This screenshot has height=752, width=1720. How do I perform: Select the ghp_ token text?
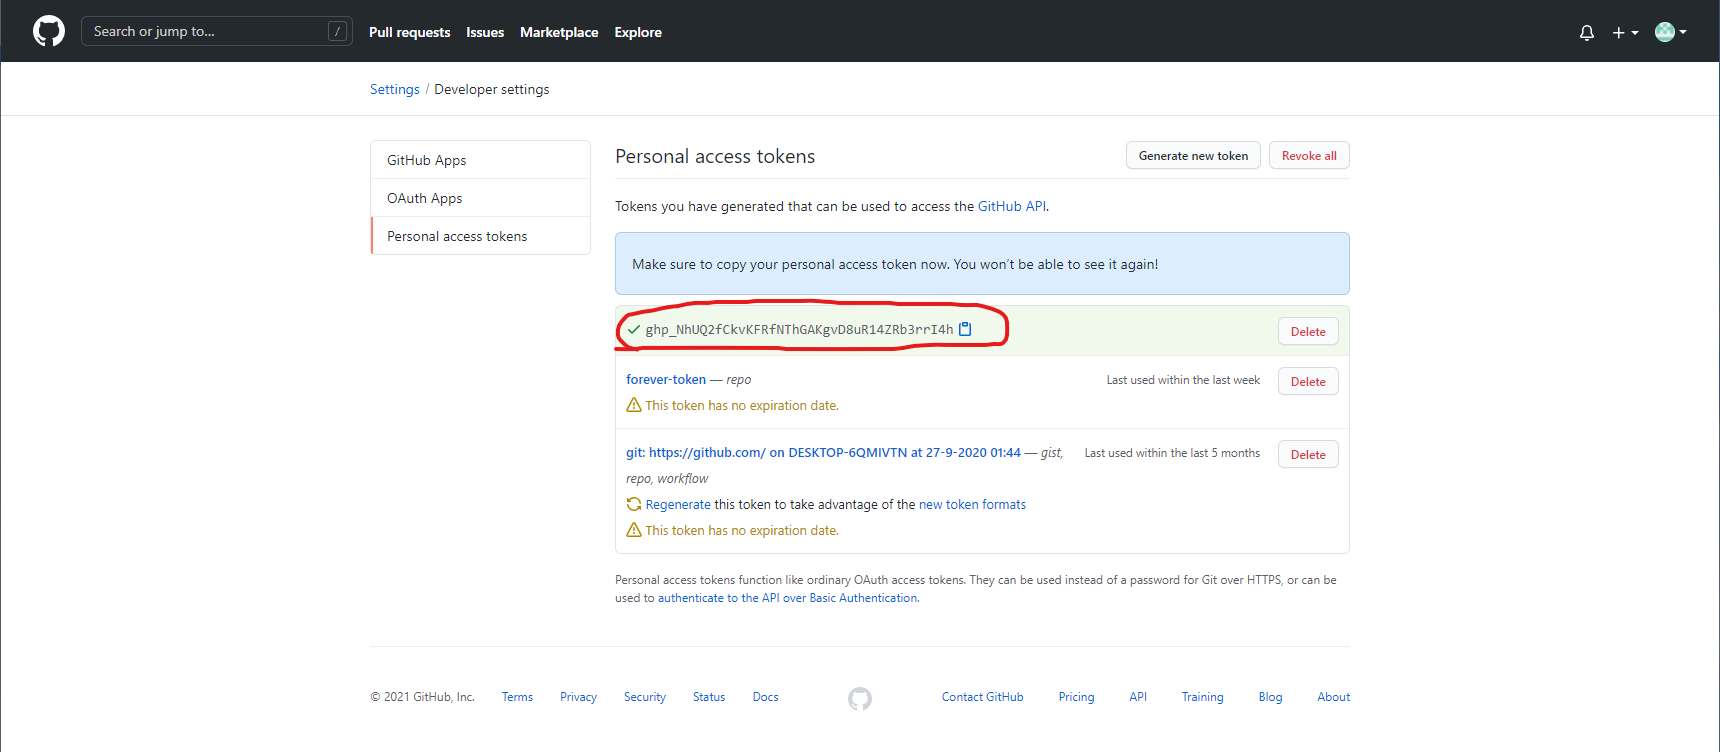click(799, 329)
